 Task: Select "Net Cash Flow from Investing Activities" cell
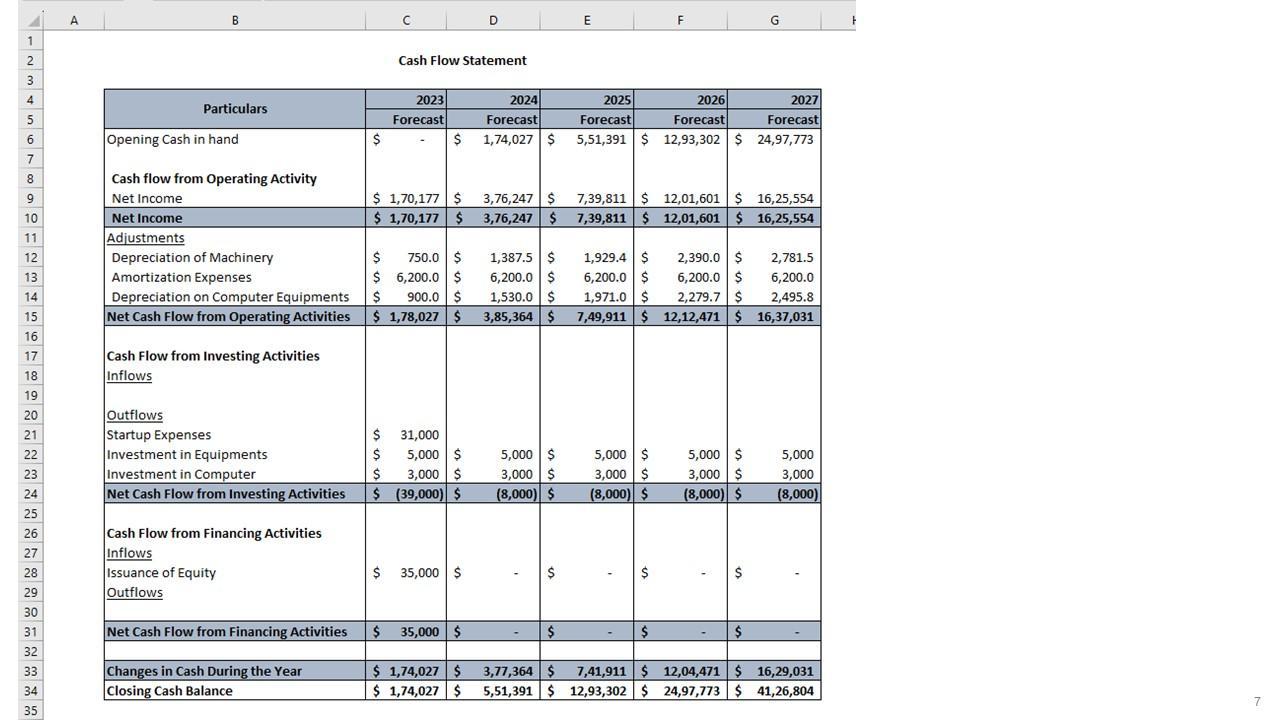pyautogui.click(x=235, y=494)
